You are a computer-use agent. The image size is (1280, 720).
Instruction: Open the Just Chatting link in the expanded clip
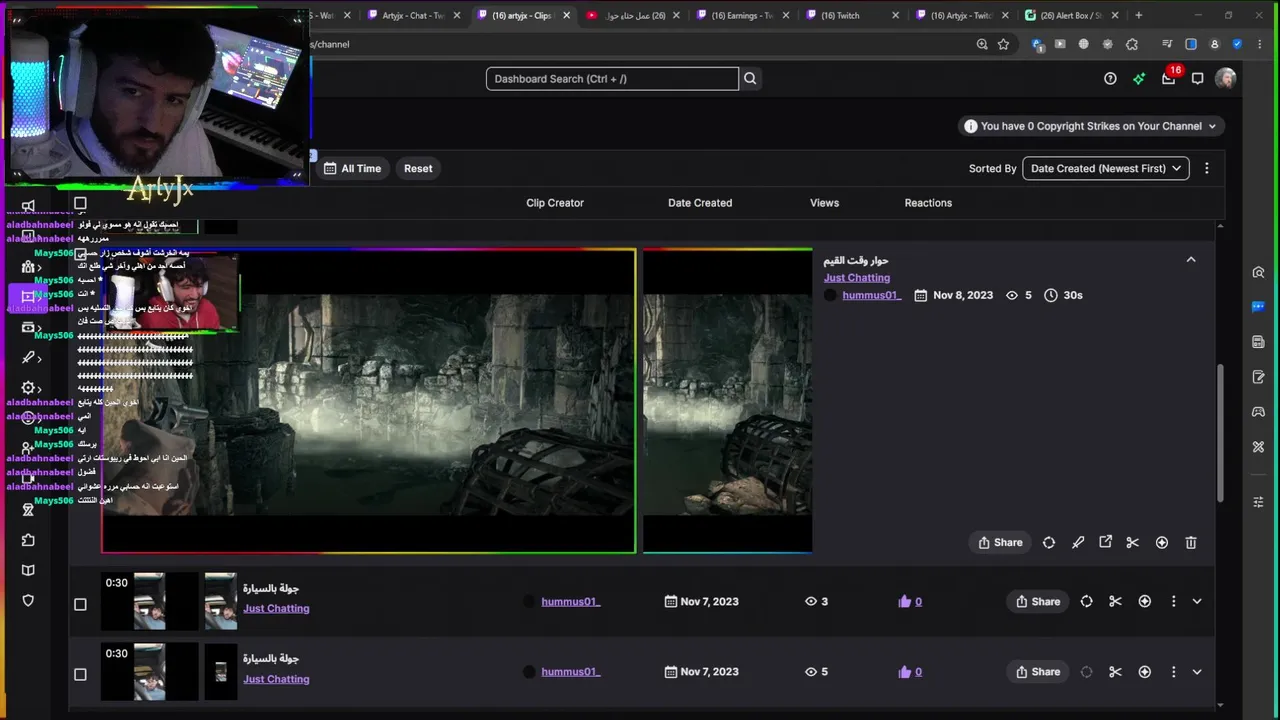click(x=857, y=278)
